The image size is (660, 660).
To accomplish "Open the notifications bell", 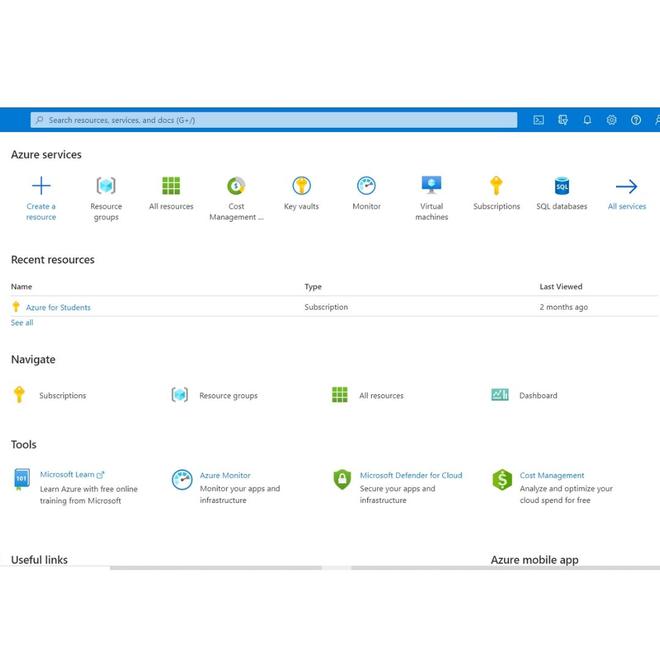I will pyautogui.click(x=587, y=120).
